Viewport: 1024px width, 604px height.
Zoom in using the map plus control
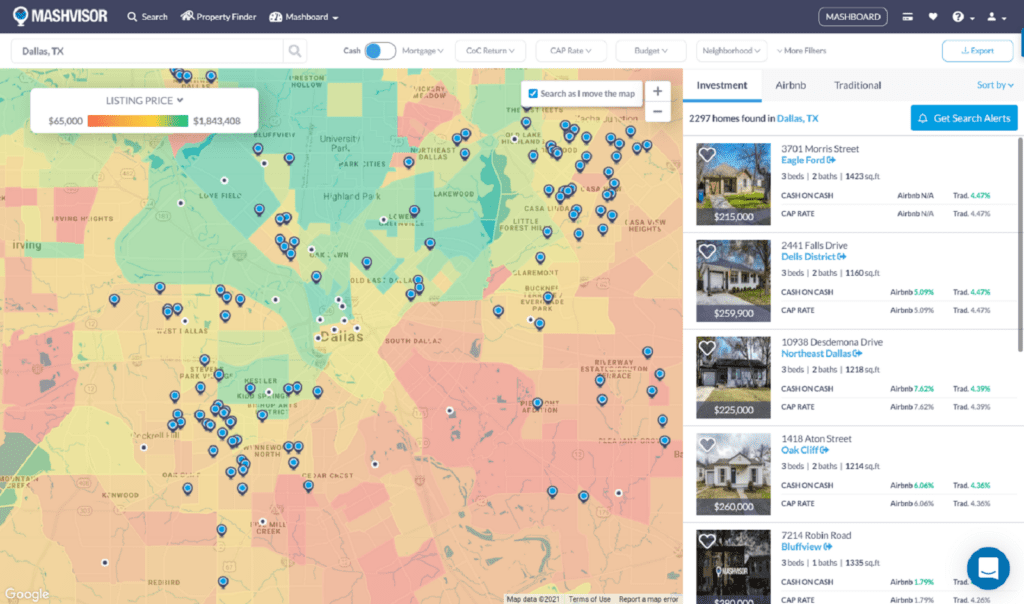pos(657,90)
